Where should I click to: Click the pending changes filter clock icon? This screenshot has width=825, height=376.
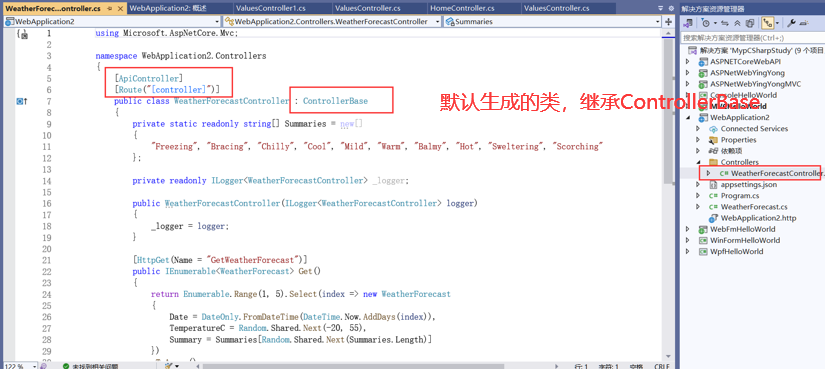[705, 23]
